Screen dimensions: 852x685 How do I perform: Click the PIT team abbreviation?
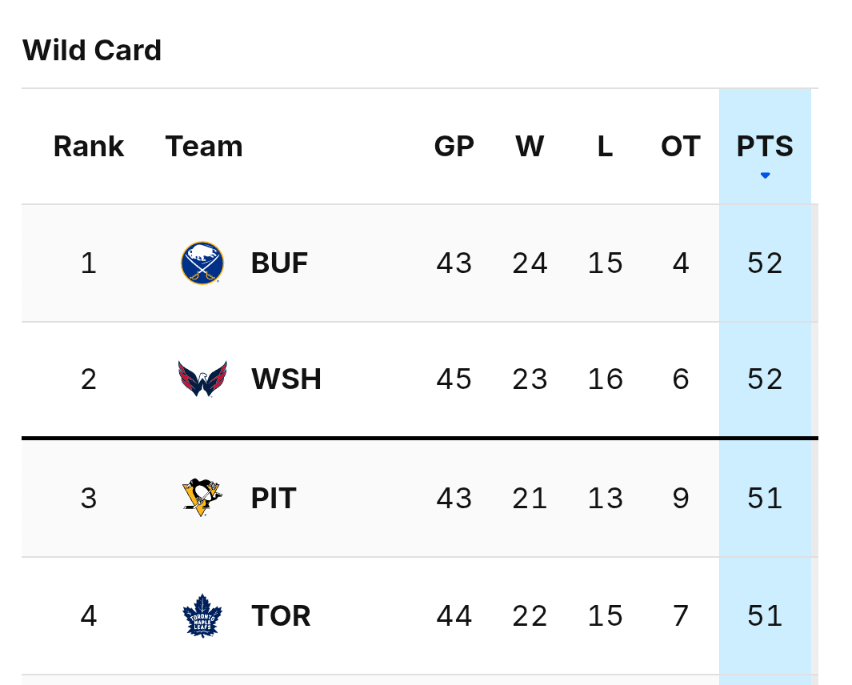(273, 497)
